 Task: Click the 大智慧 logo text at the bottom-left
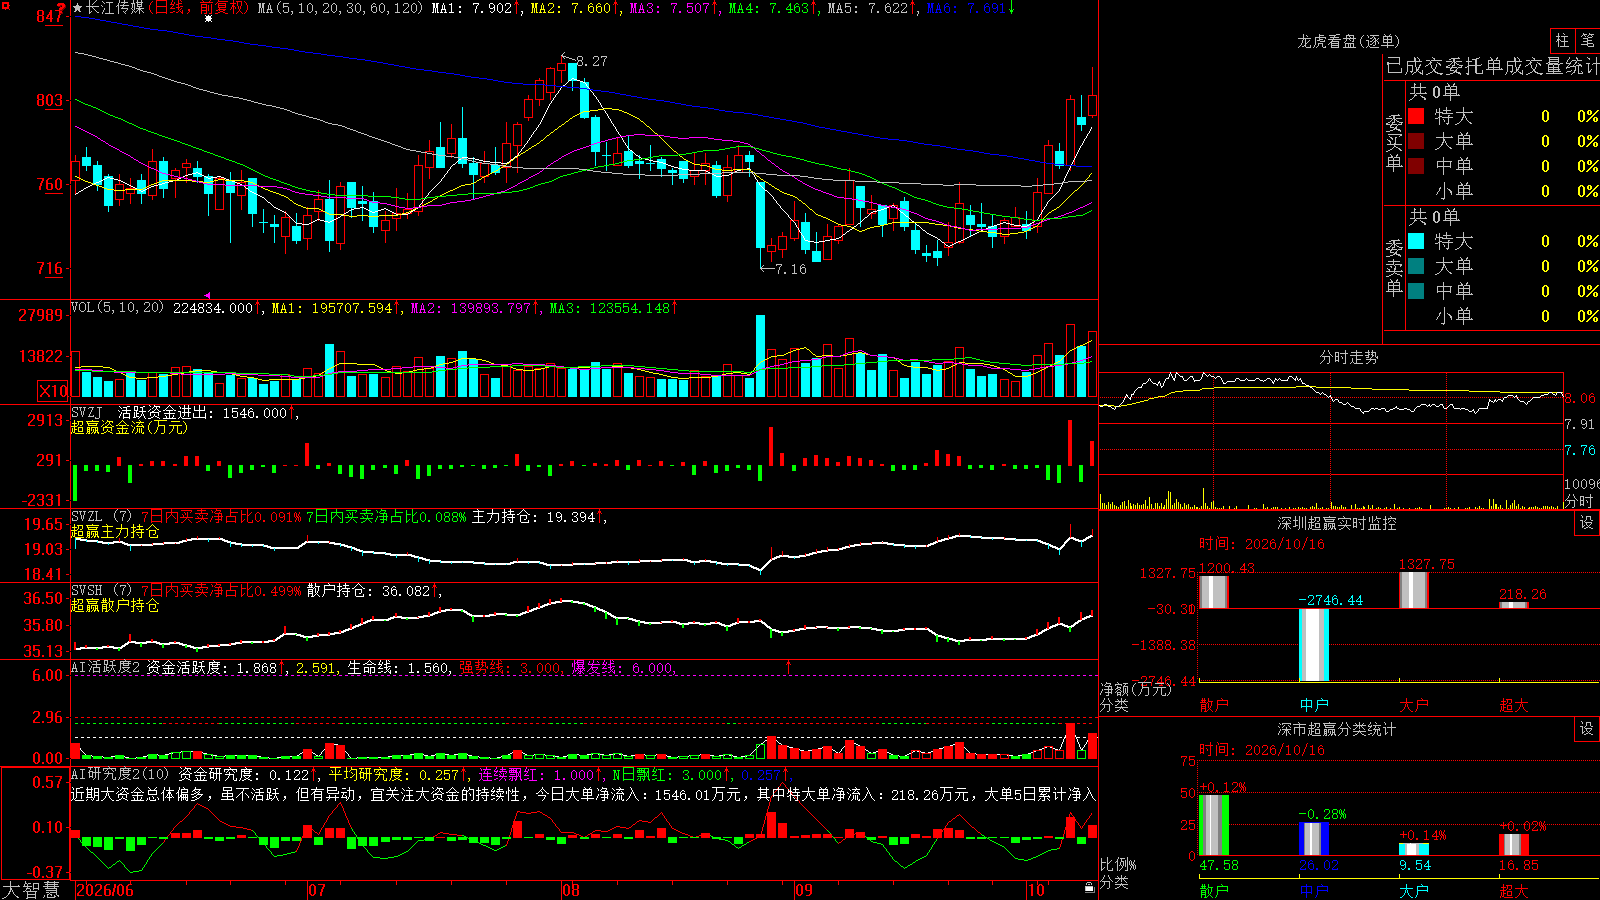tap(31, 890)
